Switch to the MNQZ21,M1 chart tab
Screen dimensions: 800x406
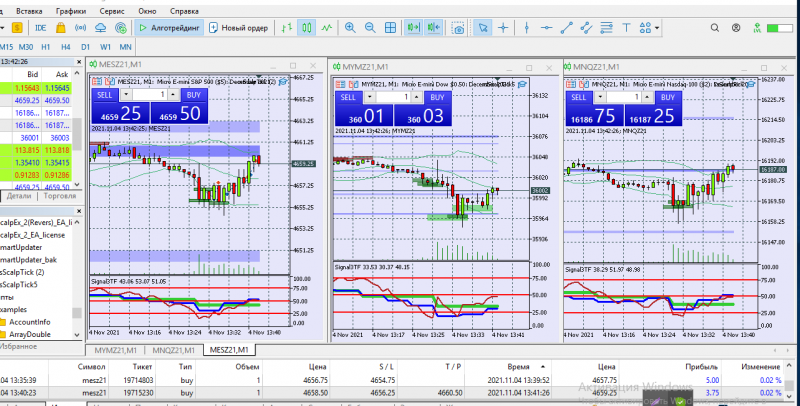tap(173, 351)
